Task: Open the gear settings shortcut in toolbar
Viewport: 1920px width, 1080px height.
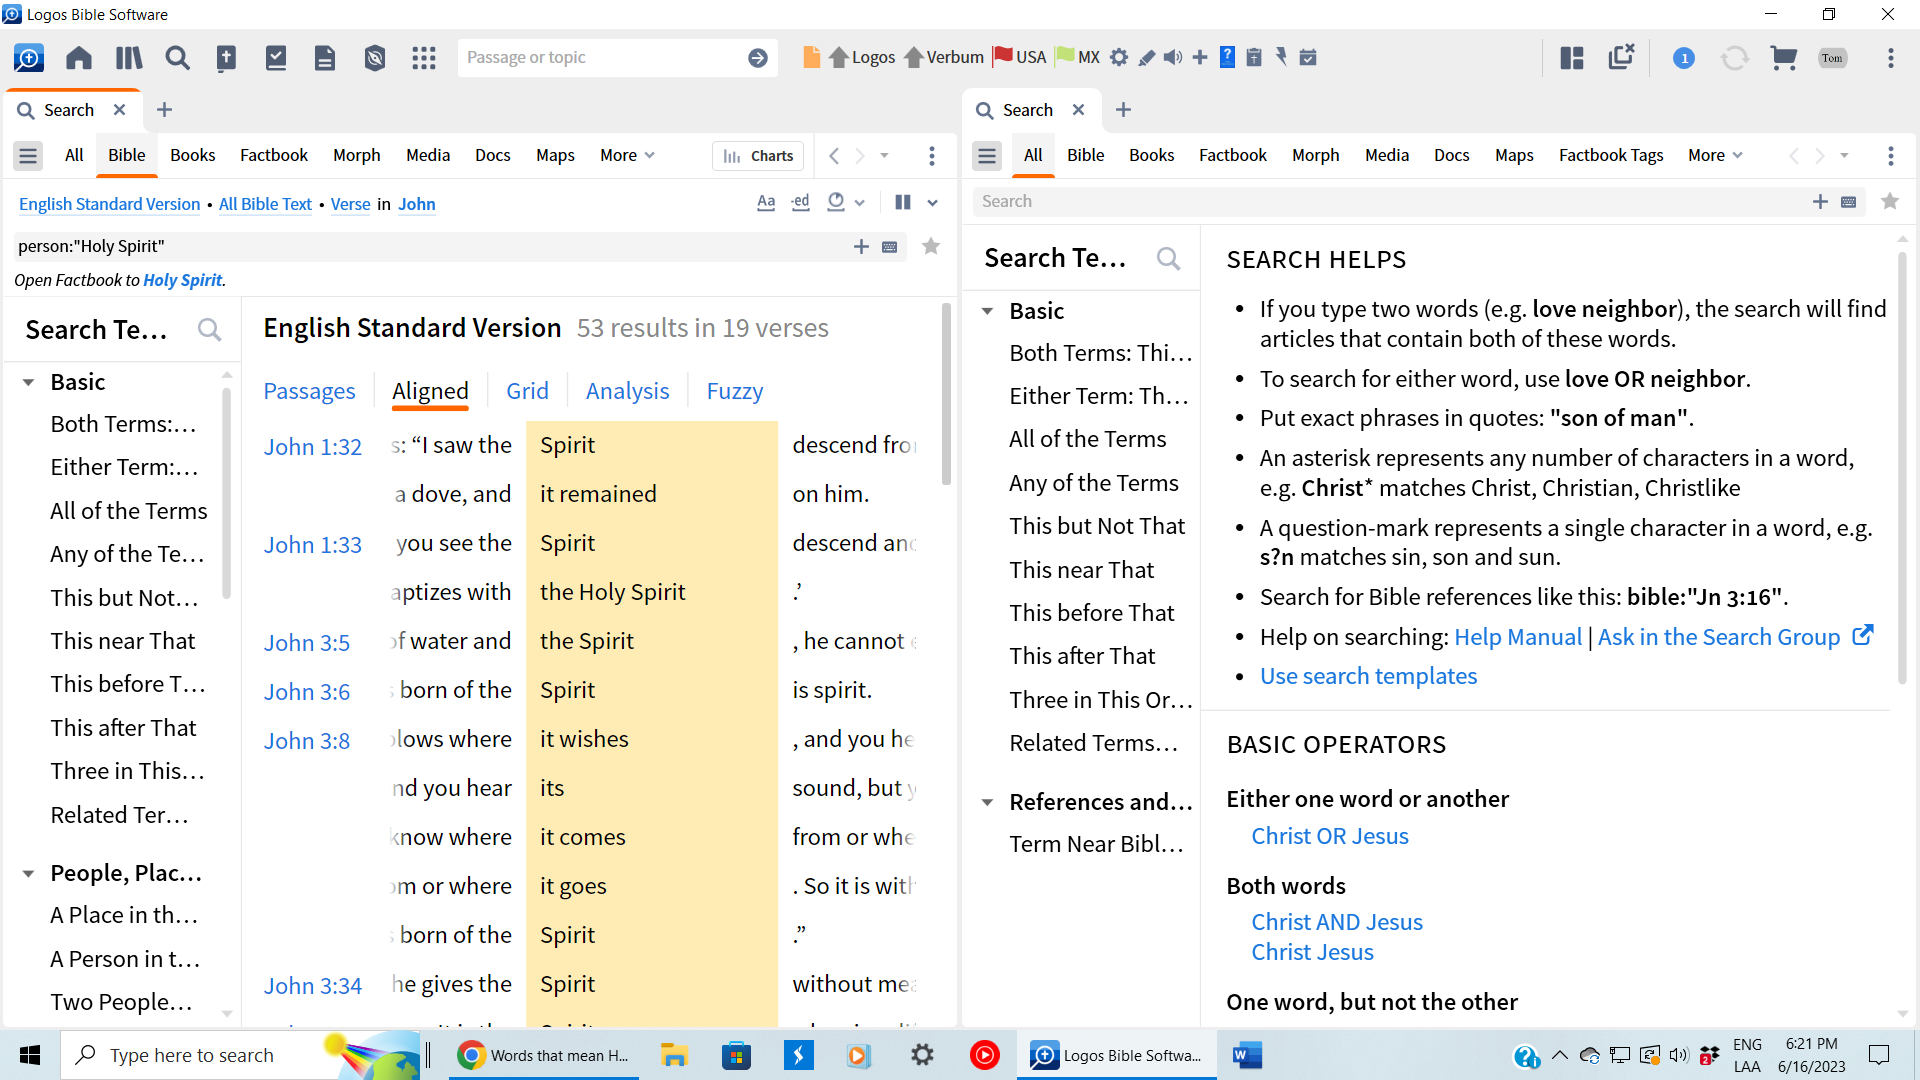Action: pos(1119,57)
